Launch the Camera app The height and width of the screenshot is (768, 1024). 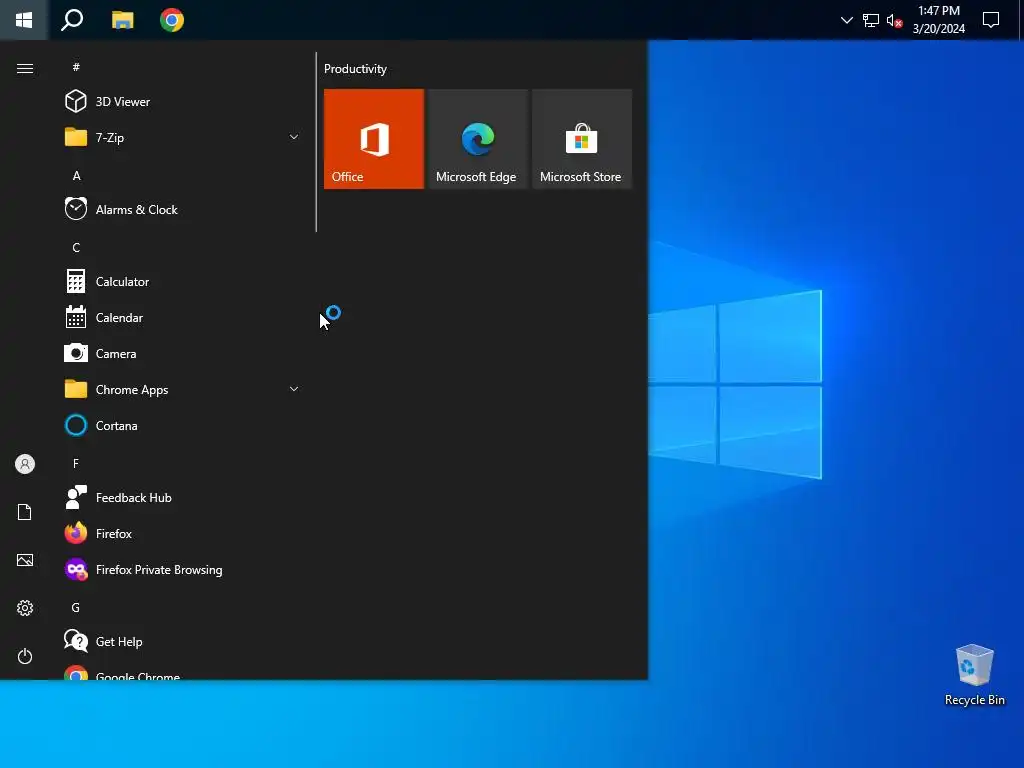tap(180, 353)
